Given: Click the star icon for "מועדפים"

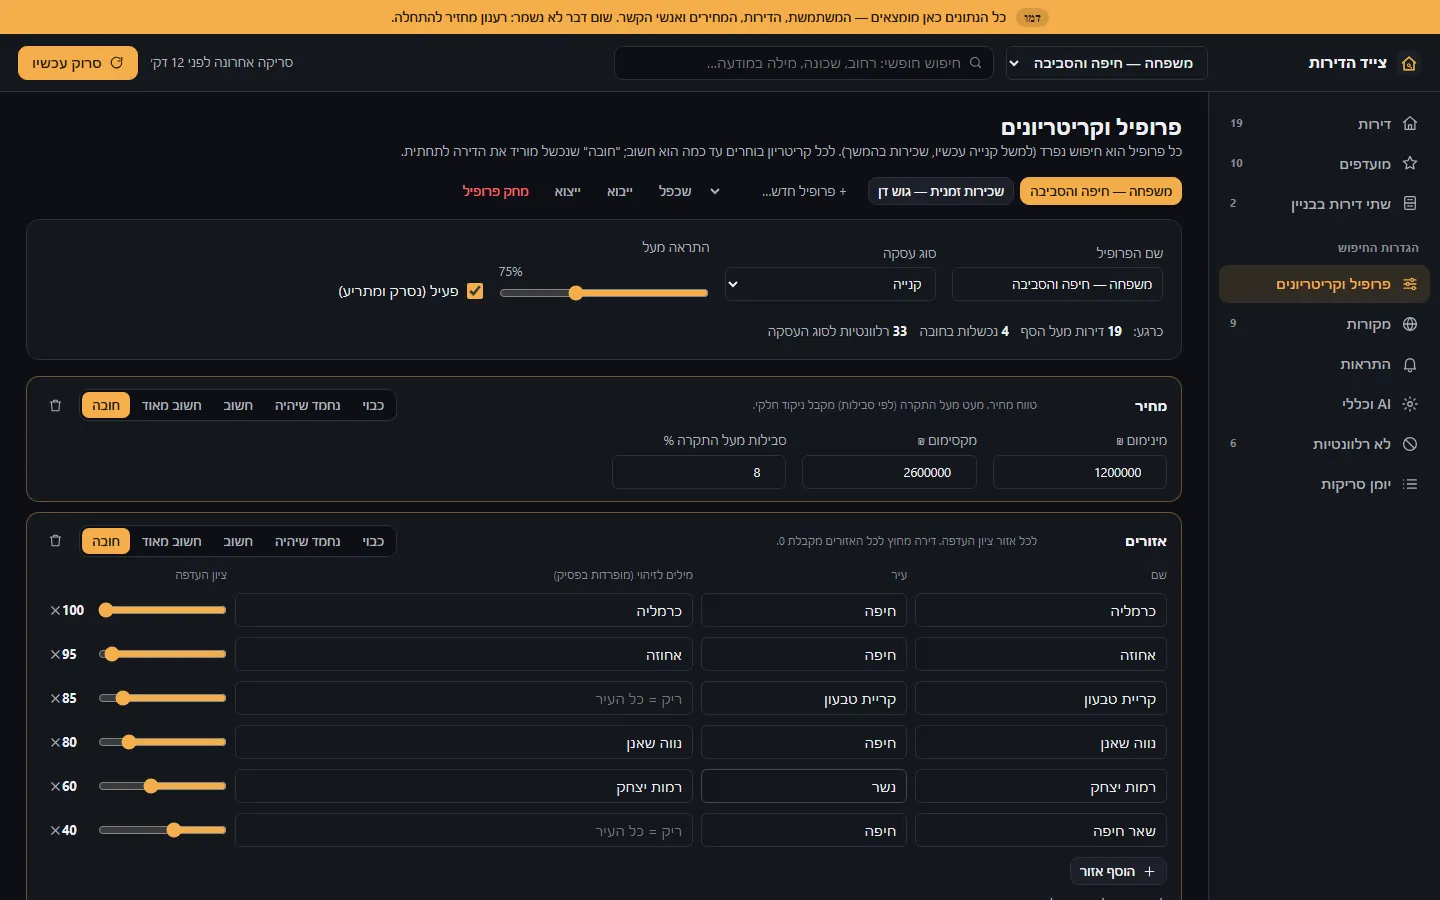Looking at the screenshot, I should click(1410, 164).
